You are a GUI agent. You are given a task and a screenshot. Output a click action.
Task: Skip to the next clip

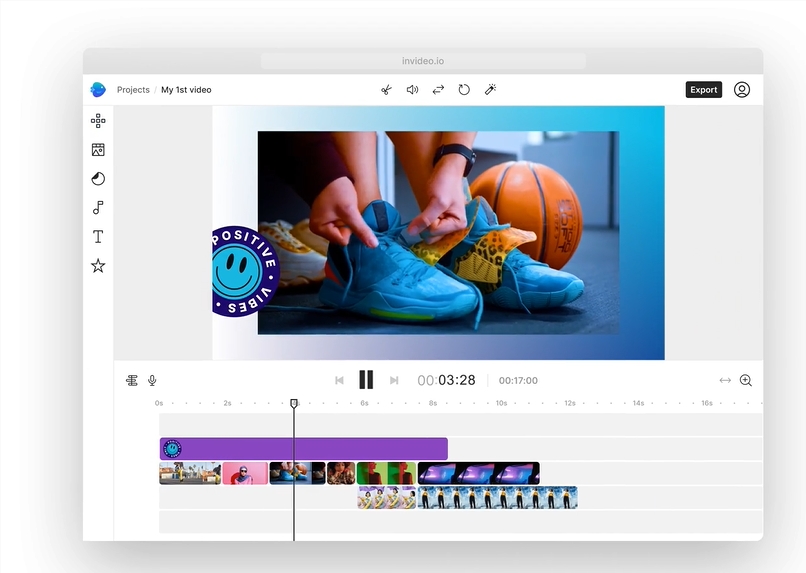[394, 380]
